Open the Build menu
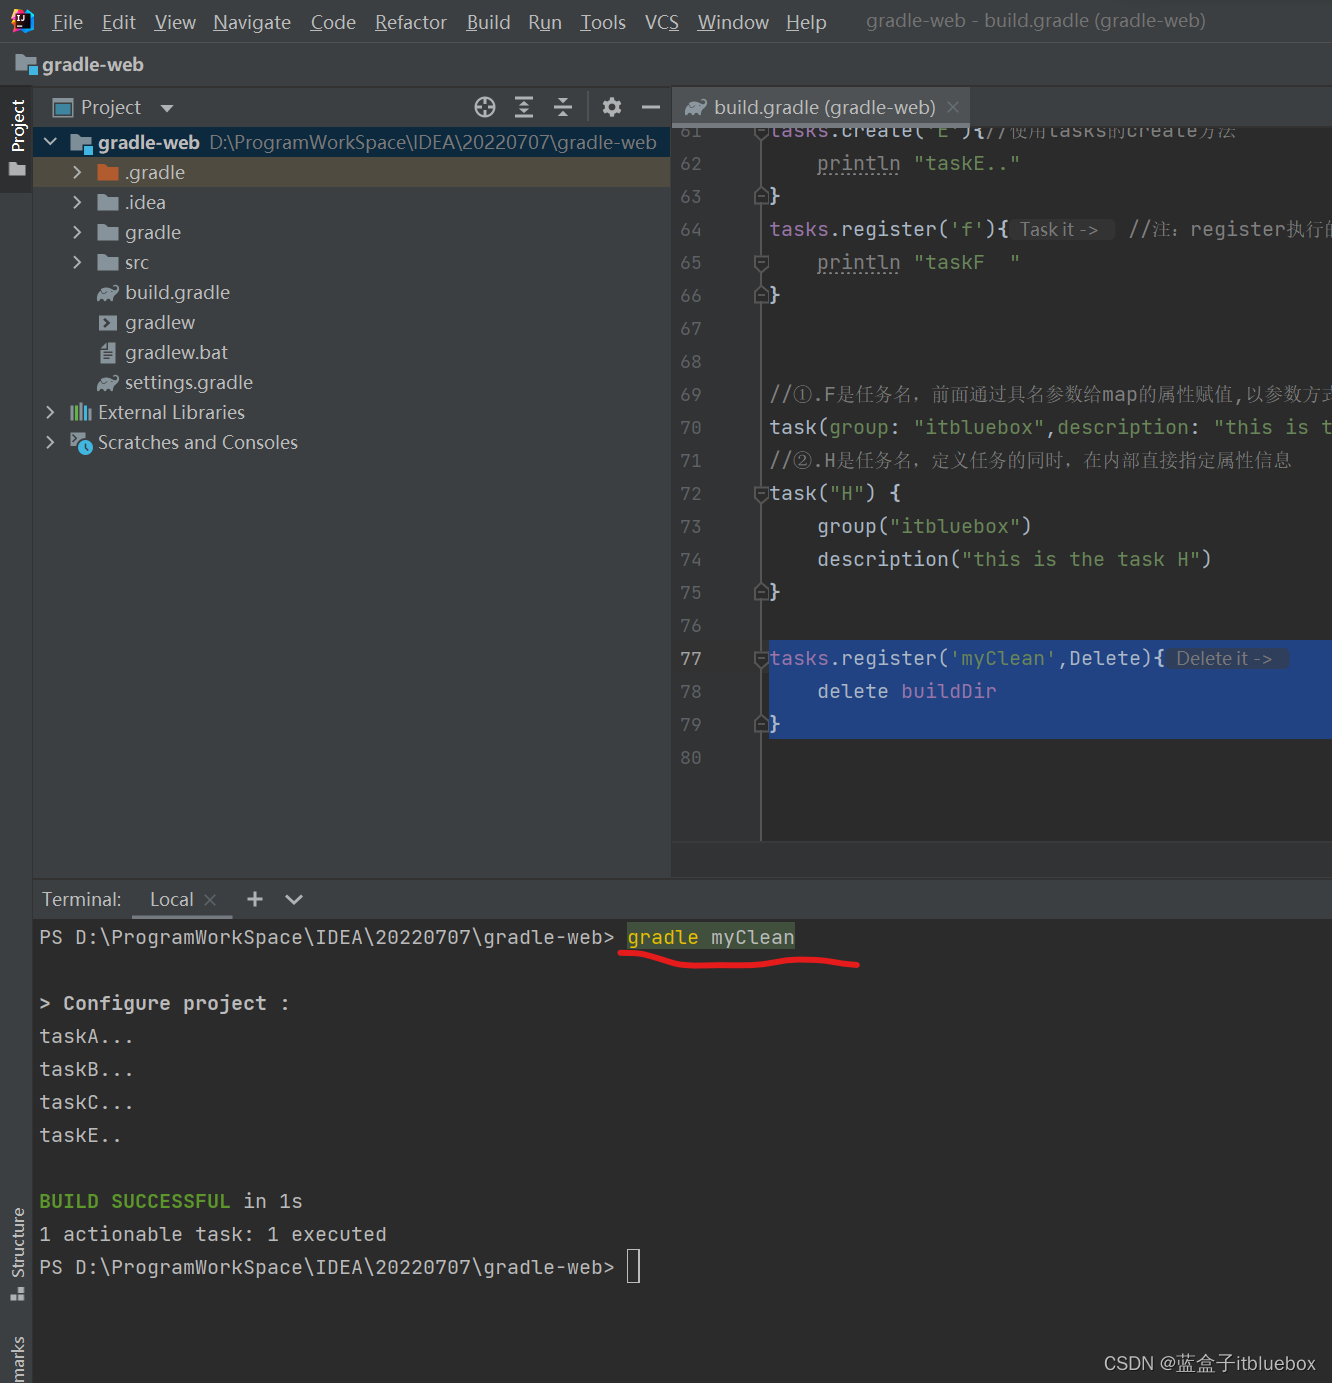 [x=488, y=22]
